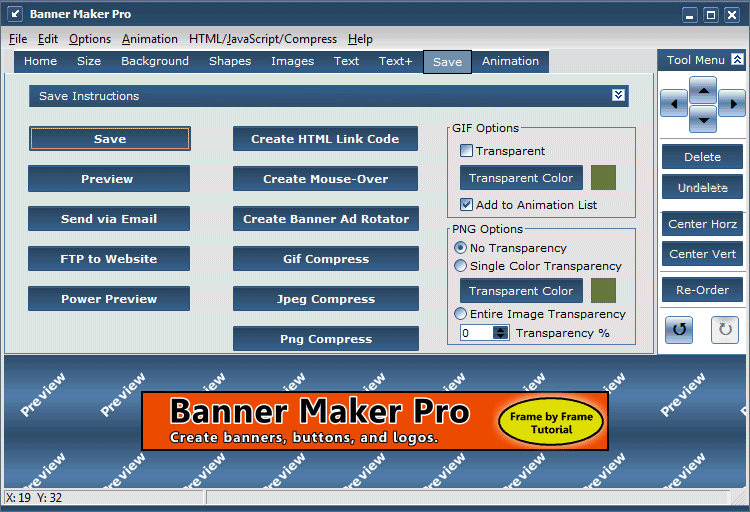The image size is (750, 512).
Task: Click Create Banner Ad Rotator
Action: point(326,219)
